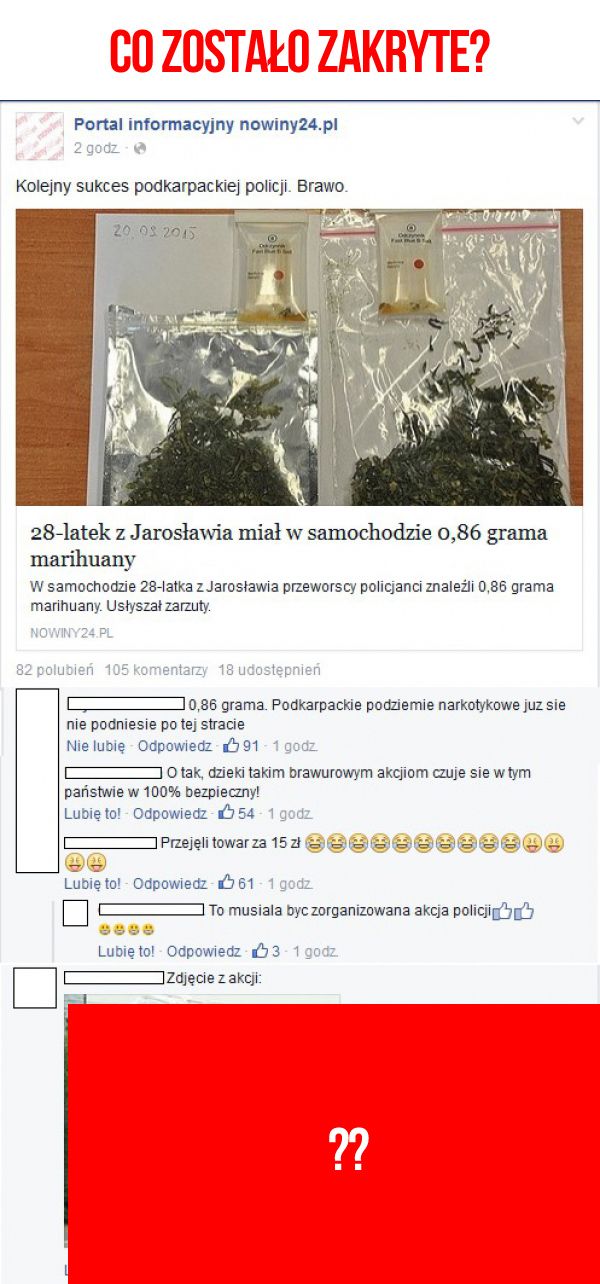Click the nowiny24.pl page profile picture
Viewport: 600px width, 1284px height.
point(40,136)
